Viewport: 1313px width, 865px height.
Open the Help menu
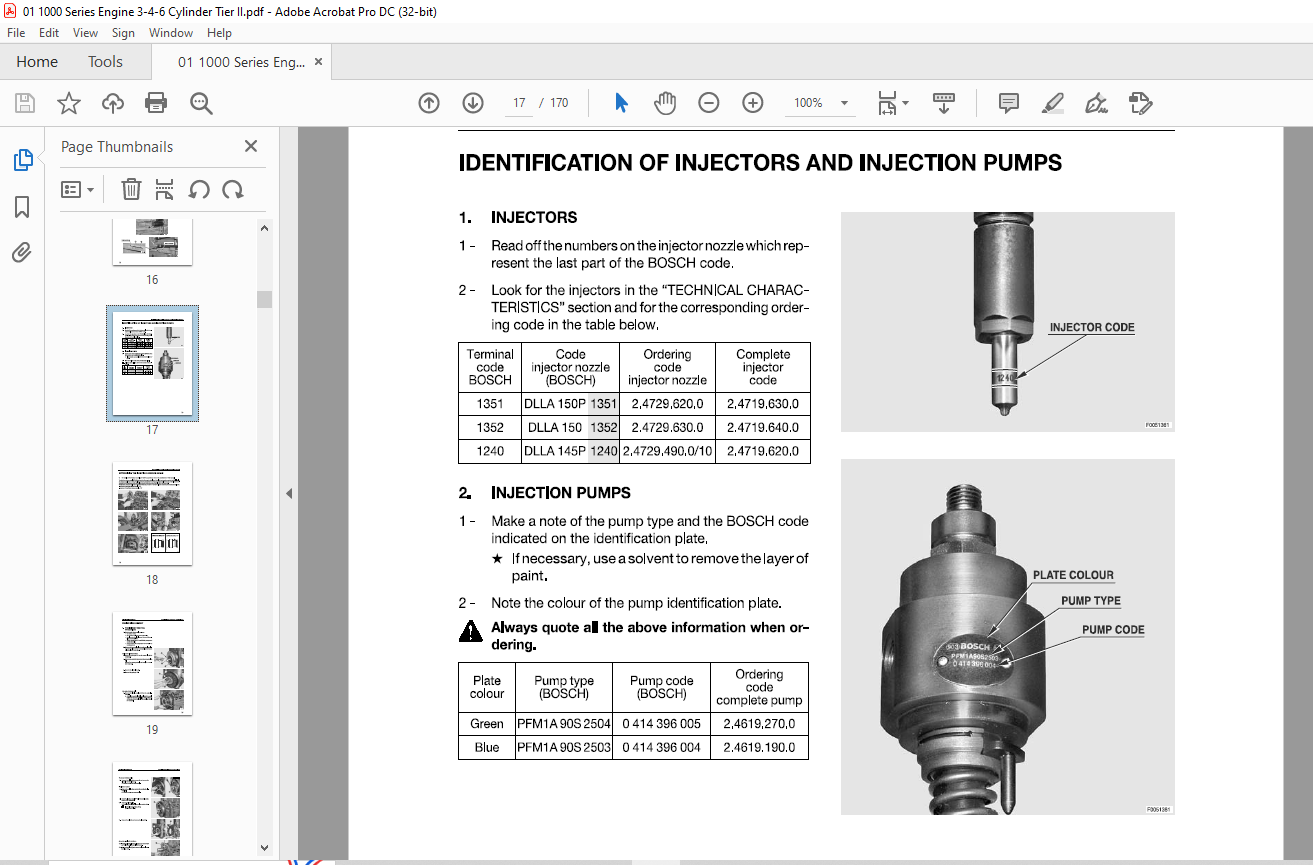pyautogui.click(x=219, y=33)
